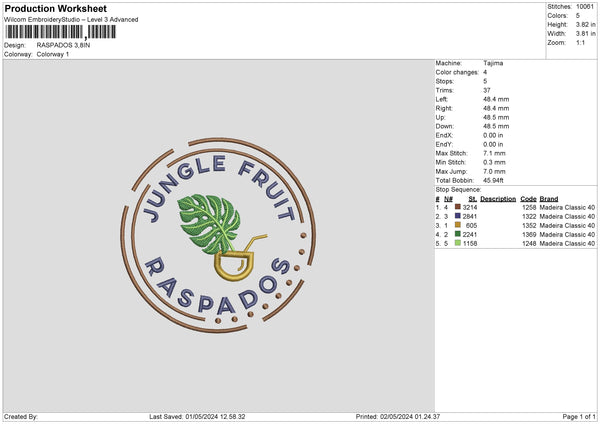This screenshot has height=424, width=600.
Task: Click the Width value 3.81 in
Action: click(x=586, y=34)
